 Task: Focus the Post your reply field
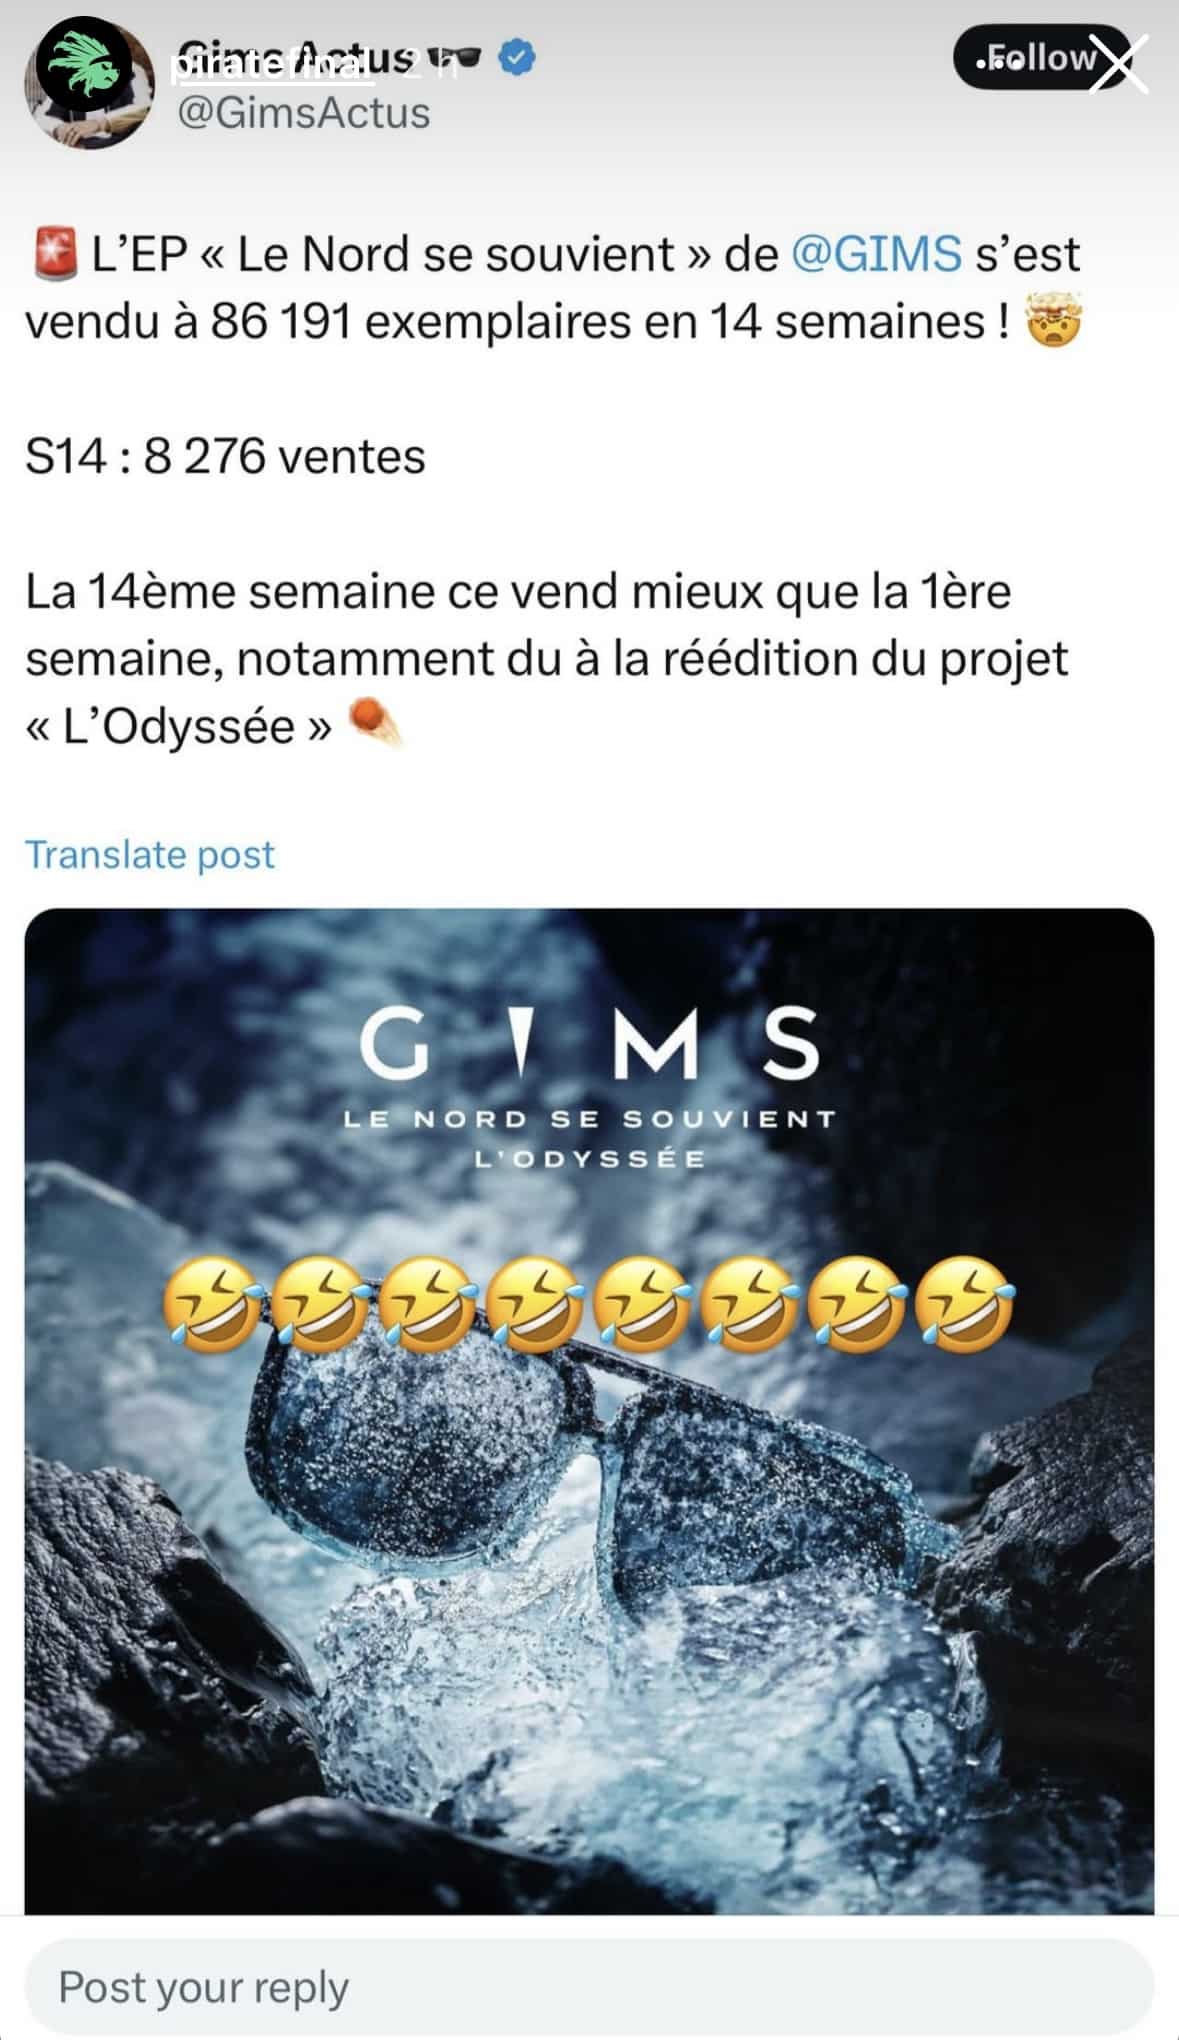coord(589,1985)
